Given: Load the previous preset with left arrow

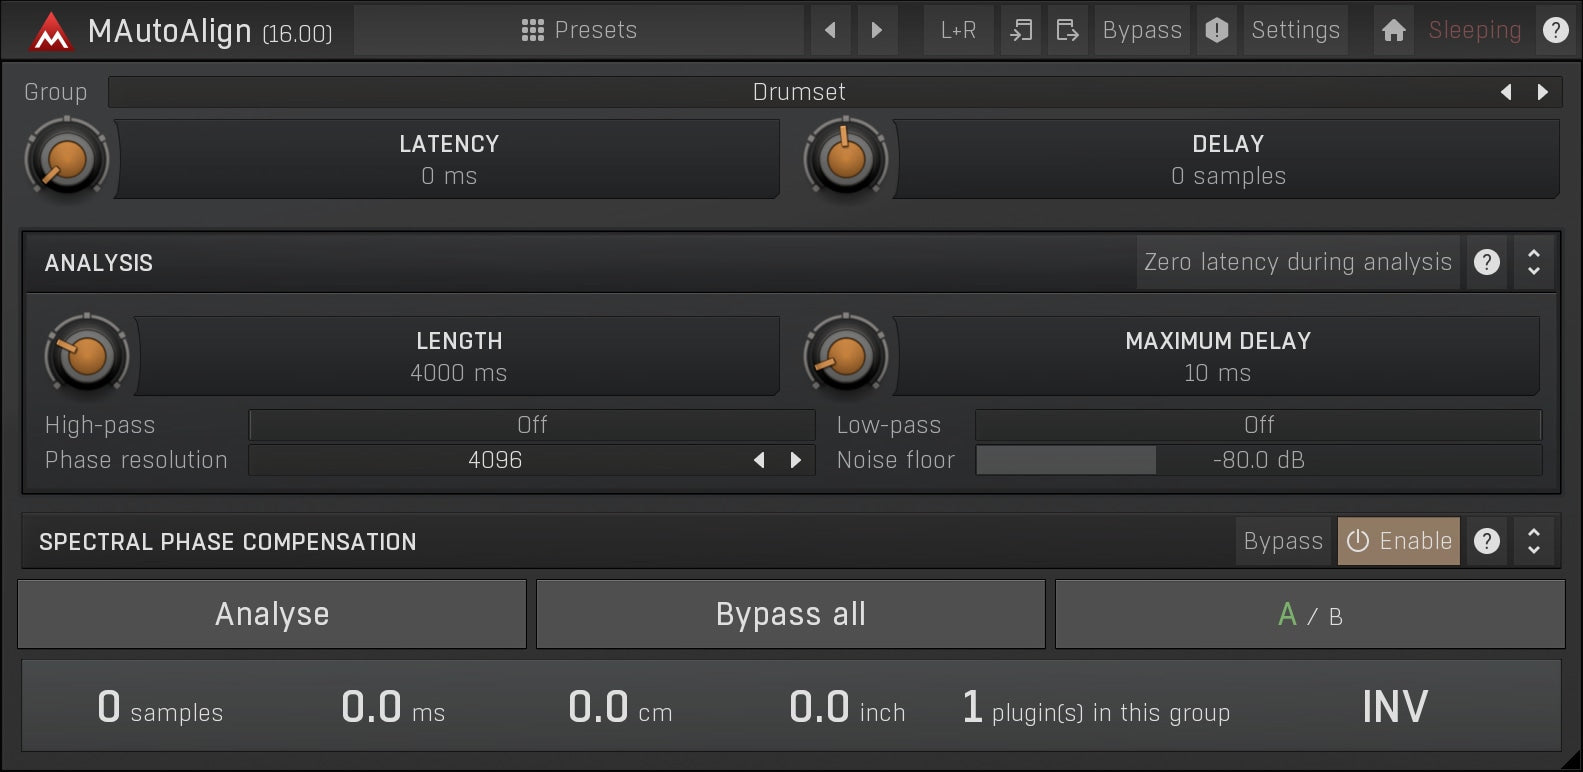Looking at the screenshot, I should pyautogui.click(x=830, y=30).
